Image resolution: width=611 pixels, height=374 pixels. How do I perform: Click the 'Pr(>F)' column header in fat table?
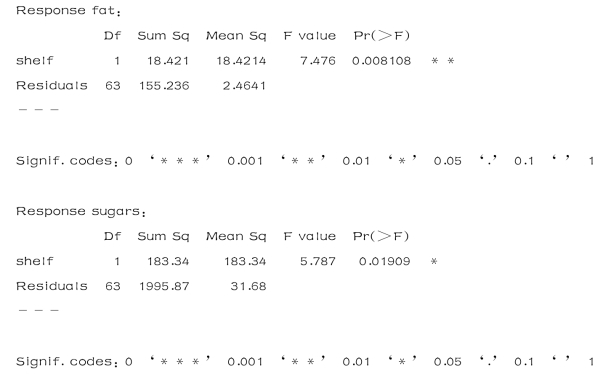click(x=382, y=36)
